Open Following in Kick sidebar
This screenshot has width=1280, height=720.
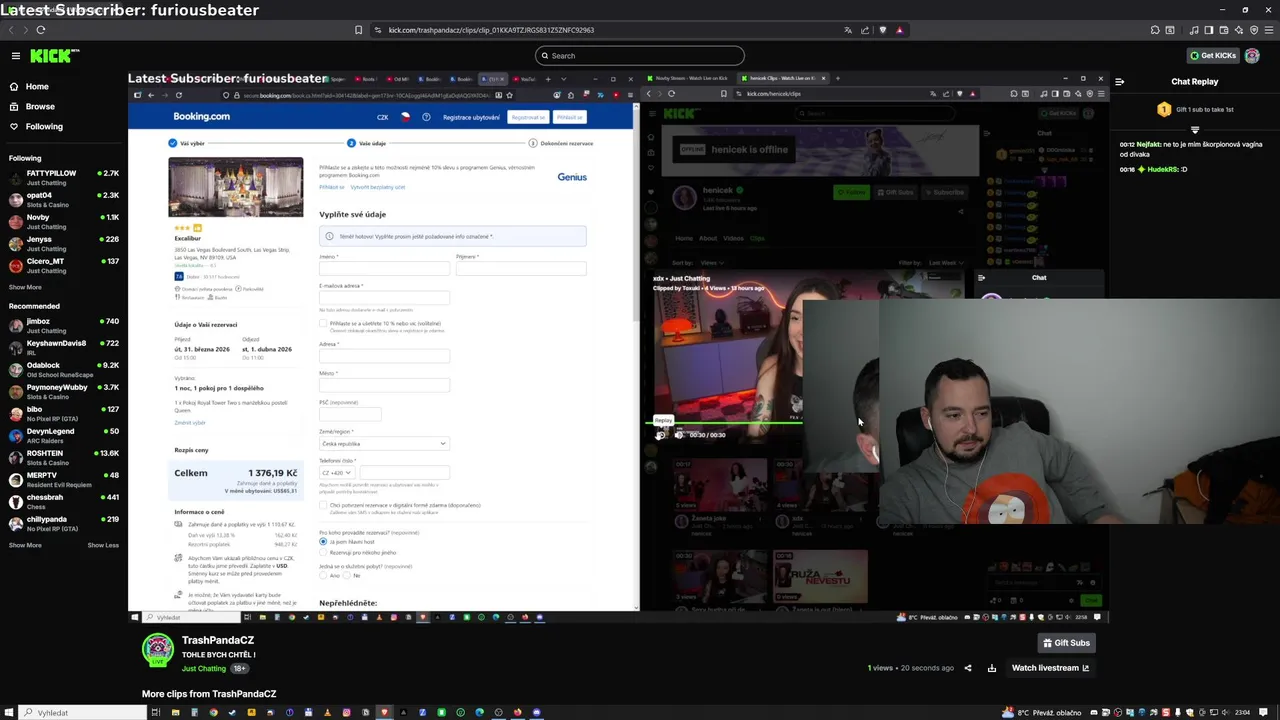point(44,127)
